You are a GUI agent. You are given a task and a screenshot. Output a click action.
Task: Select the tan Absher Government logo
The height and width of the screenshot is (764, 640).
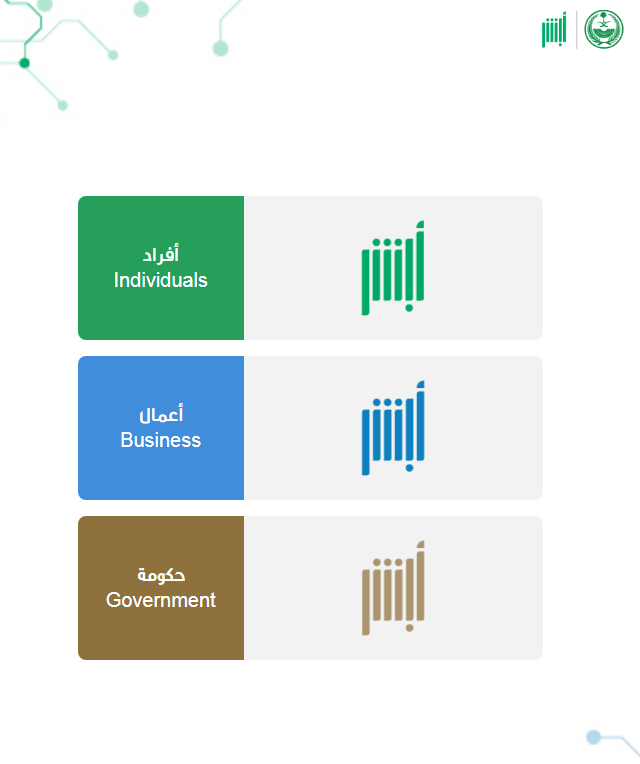(393, 588)
